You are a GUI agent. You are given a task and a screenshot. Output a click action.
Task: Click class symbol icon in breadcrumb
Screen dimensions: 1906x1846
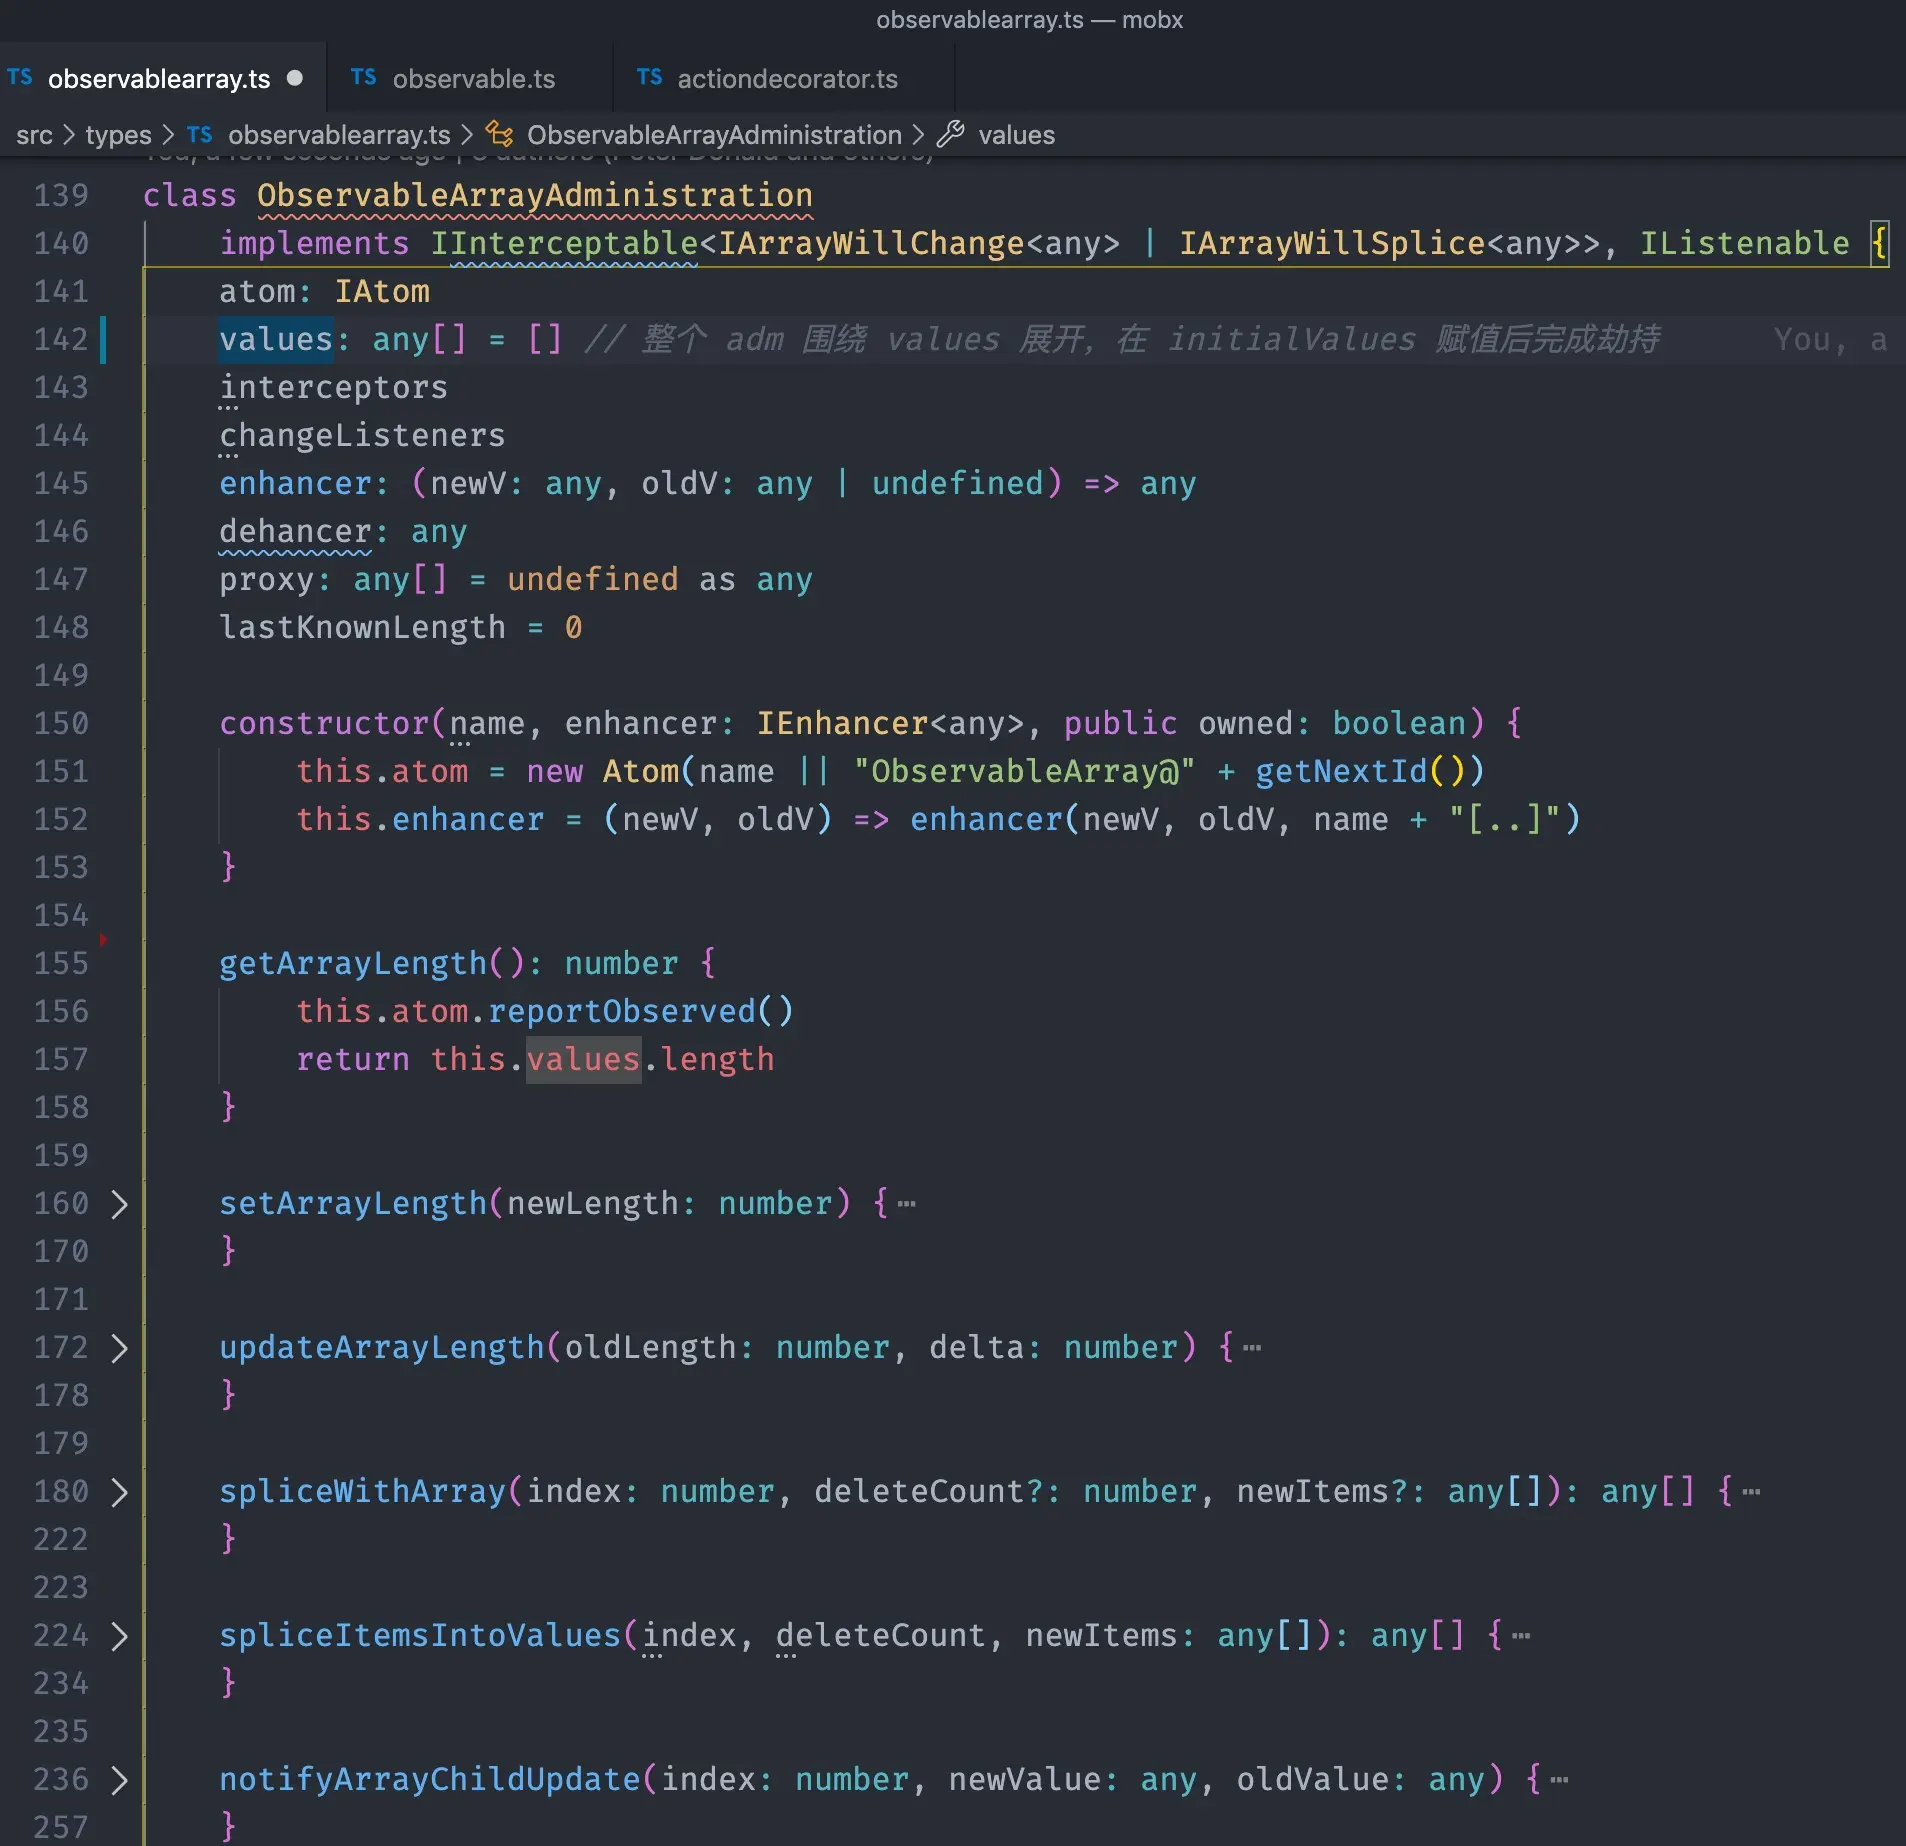coord(500,134)
